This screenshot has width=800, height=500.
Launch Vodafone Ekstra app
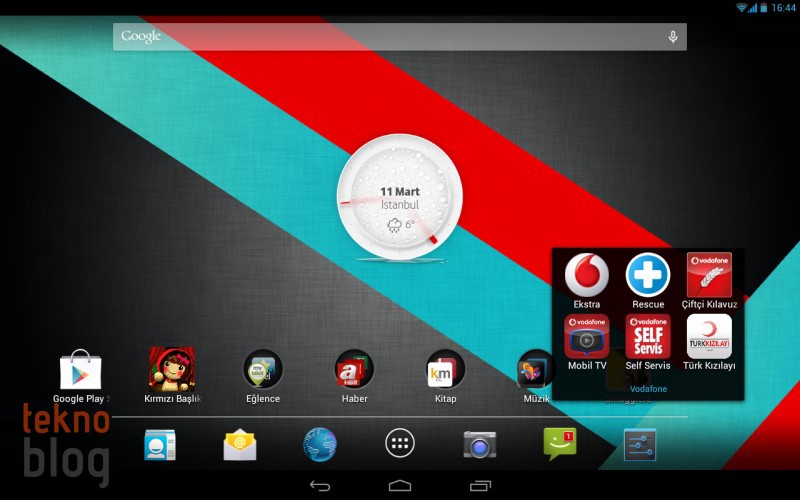coord(587,275)
